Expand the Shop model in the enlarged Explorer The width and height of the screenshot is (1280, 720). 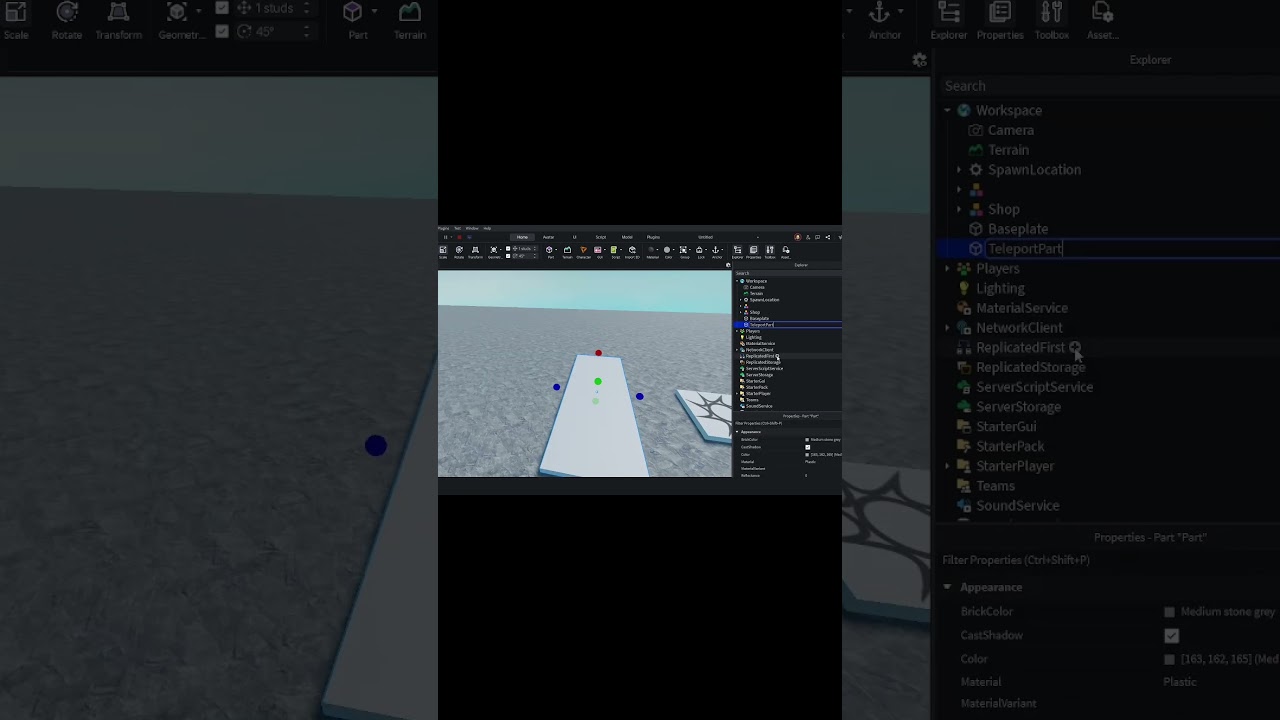[959, 209]
